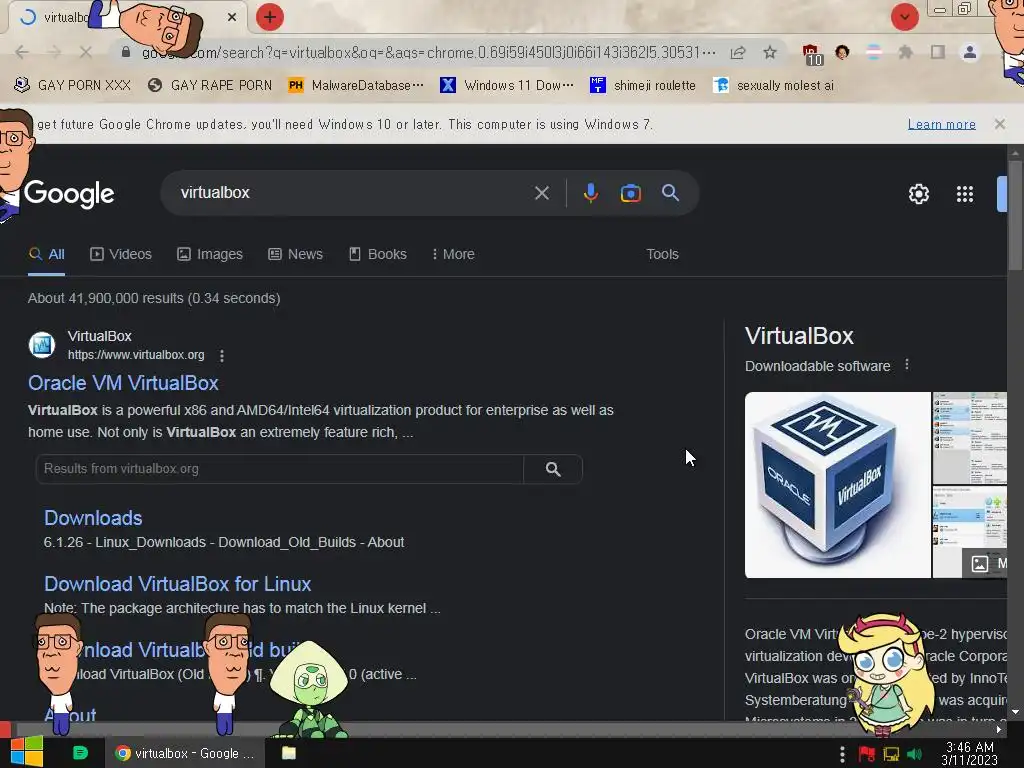Open the network tray icon
Screen dimensions: 1024x768
891,754
